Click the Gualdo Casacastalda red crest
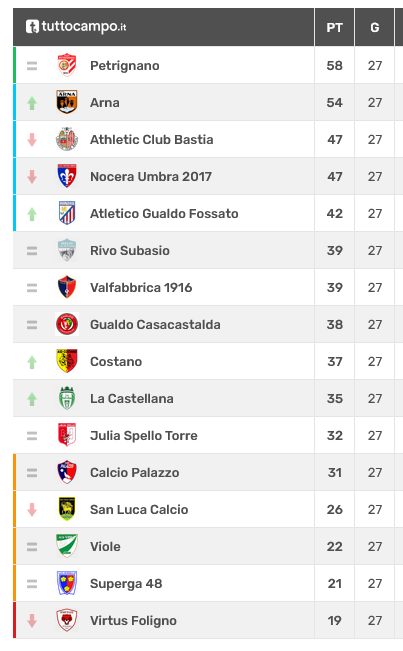The height and width of the screenshot is (651, 403). click(x=67, y=324)
